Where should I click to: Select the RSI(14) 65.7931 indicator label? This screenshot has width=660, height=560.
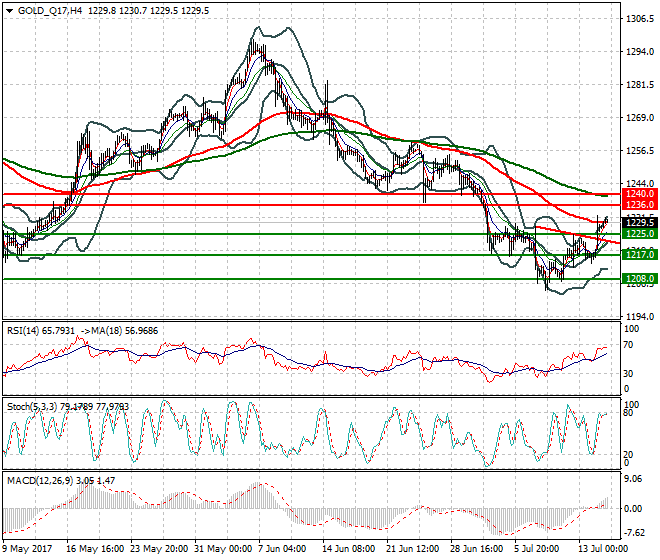click(41, 331)
